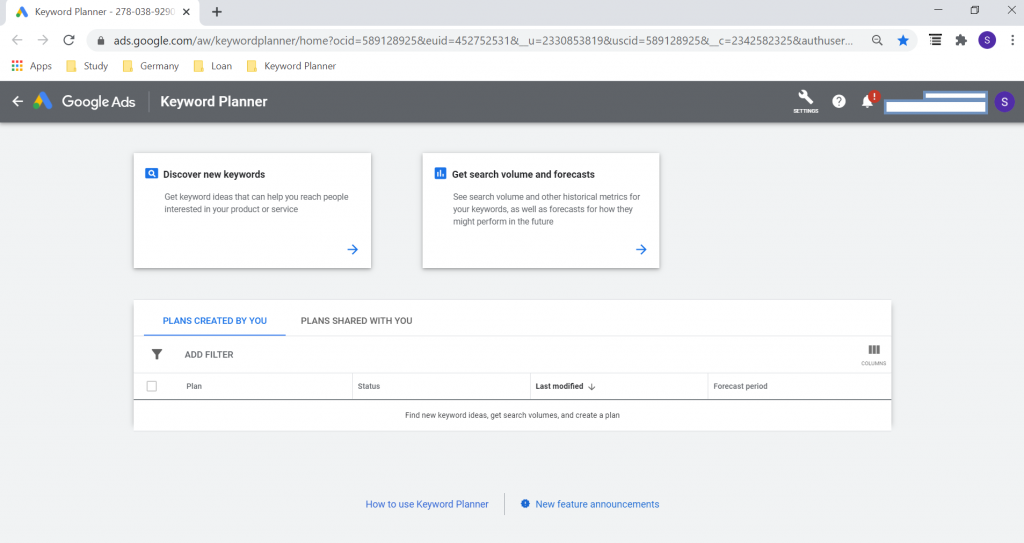Viewport: 1024px width, 543px height.
Task: Open the Apps grid shortcut
Action: [x=31, y=66]
